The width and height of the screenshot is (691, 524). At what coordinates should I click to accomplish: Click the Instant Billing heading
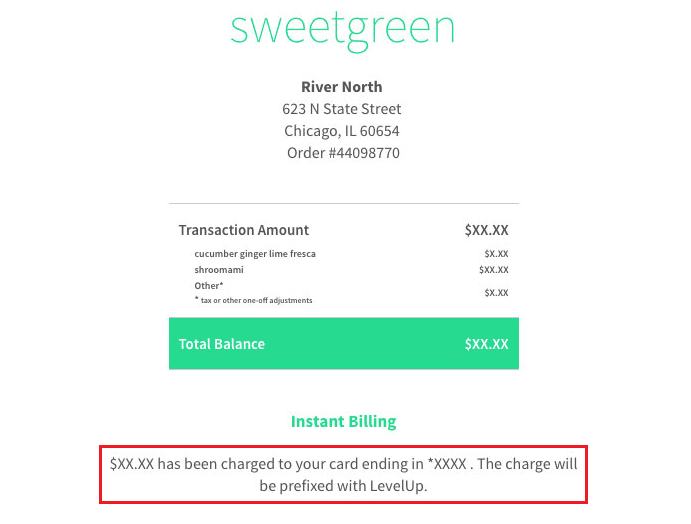[343, 422]
